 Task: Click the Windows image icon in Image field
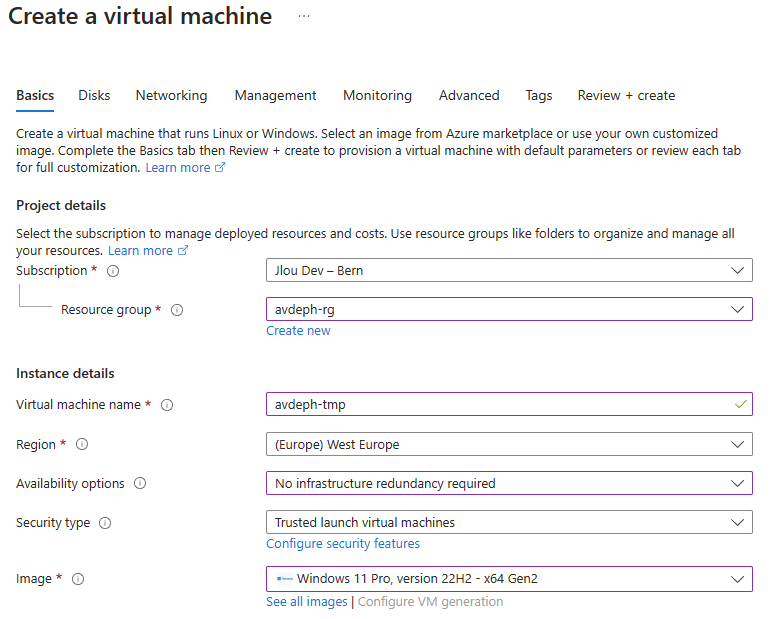pyautogui.click(x=284, y=579)
